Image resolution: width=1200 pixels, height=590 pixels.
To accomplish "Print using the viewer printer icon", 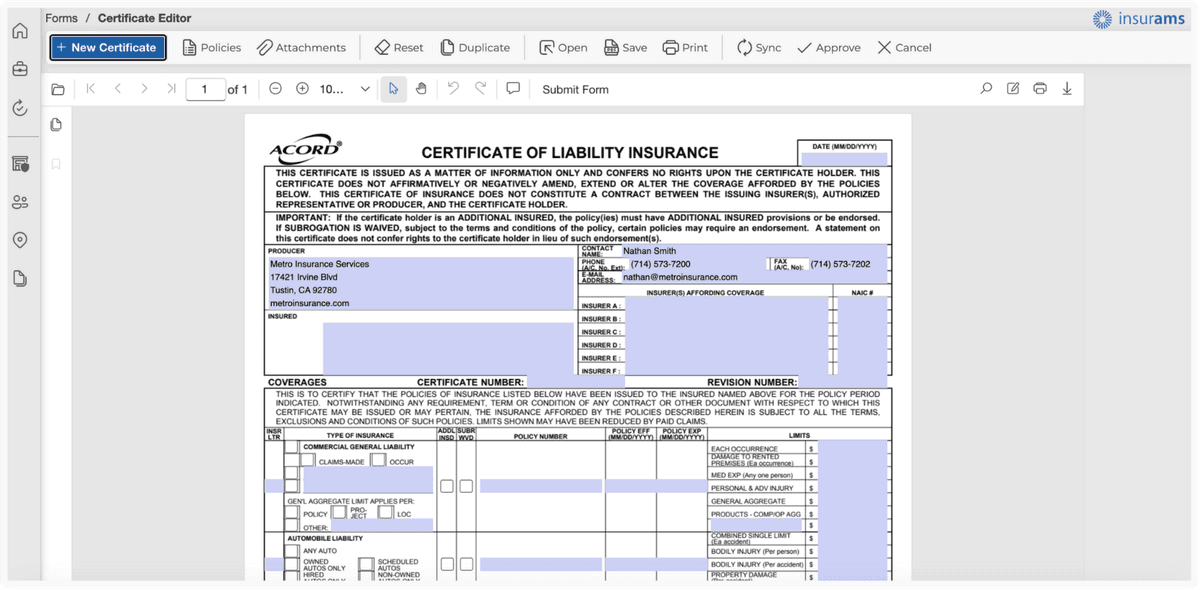I will click(x=1040, y=89).
